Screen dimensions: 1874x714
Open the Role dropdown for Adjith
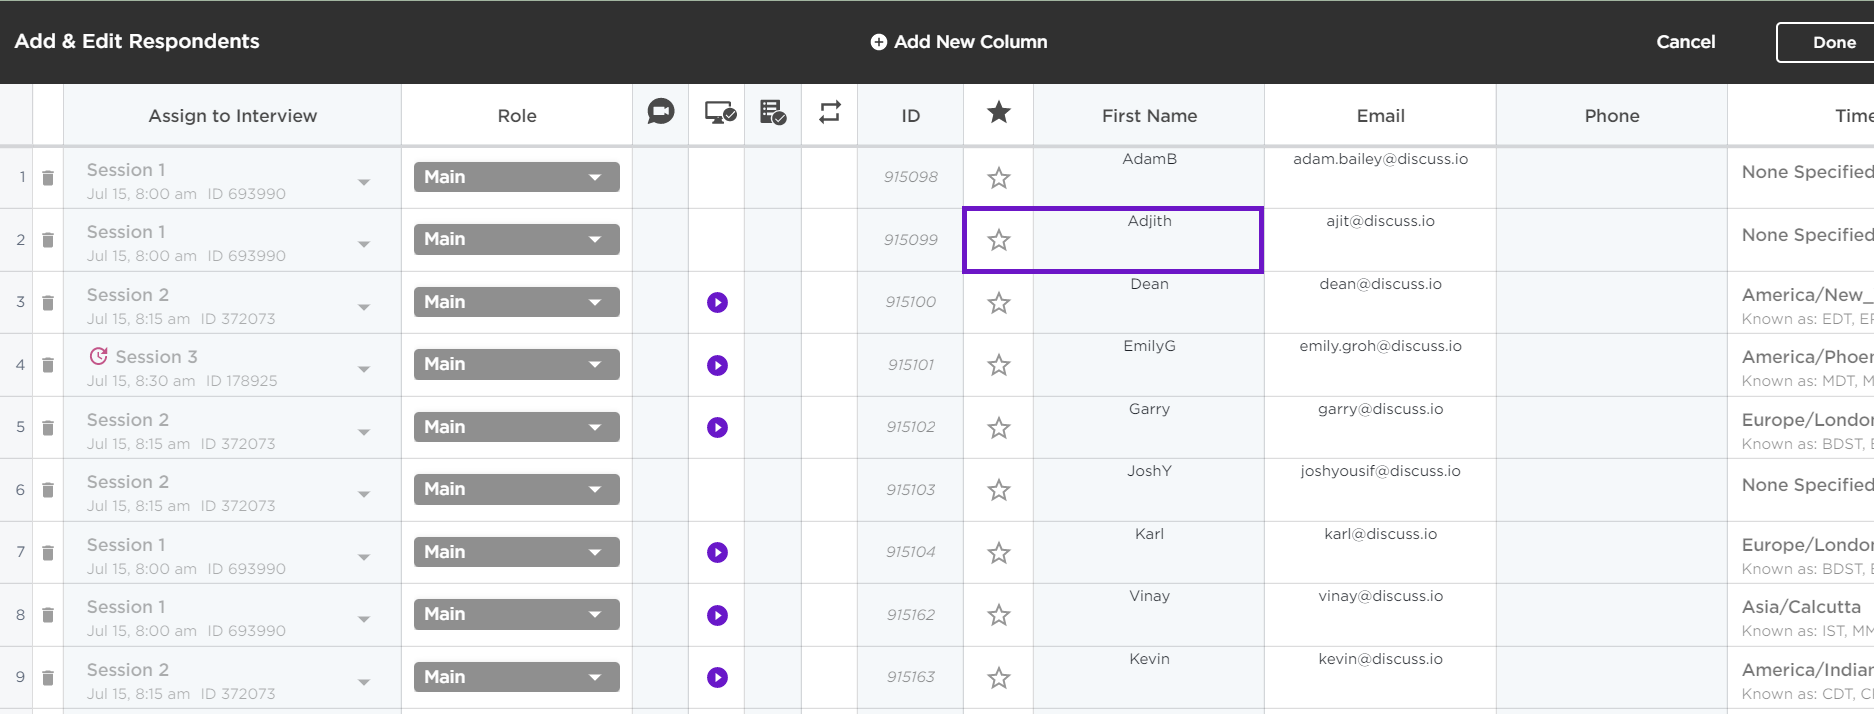(x=516, y=239)
